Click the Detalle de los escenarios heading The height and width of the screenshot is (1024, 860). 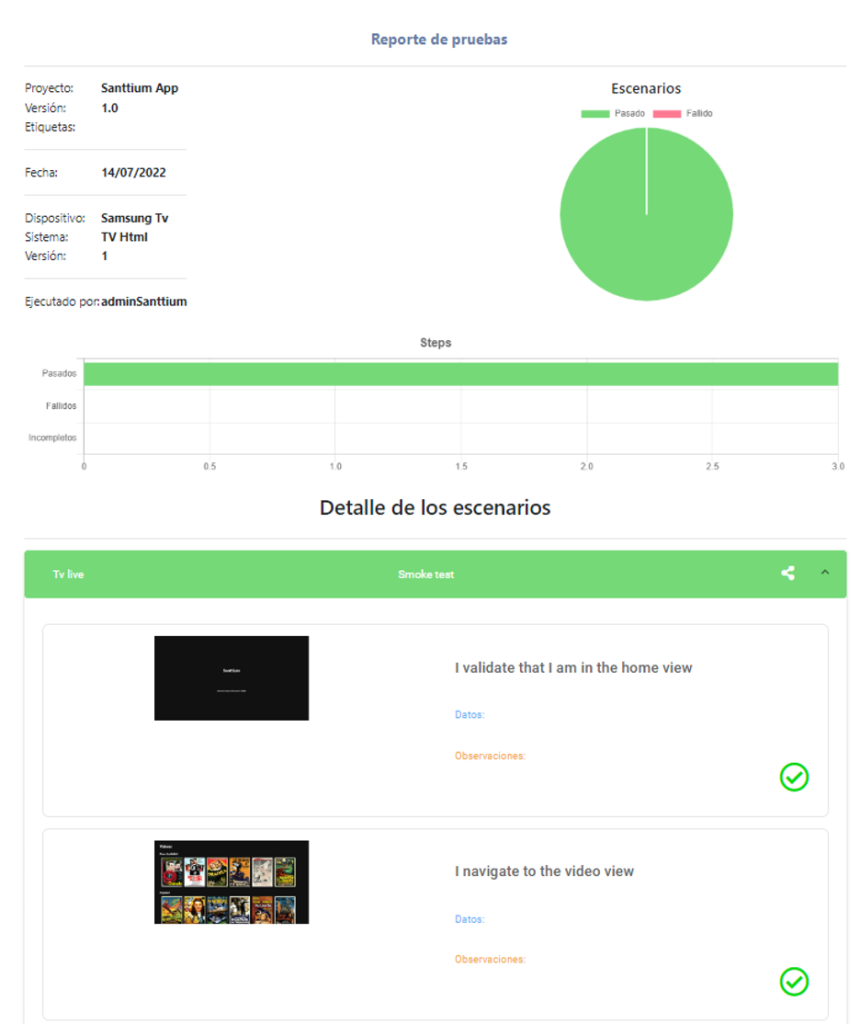[435, 507]
